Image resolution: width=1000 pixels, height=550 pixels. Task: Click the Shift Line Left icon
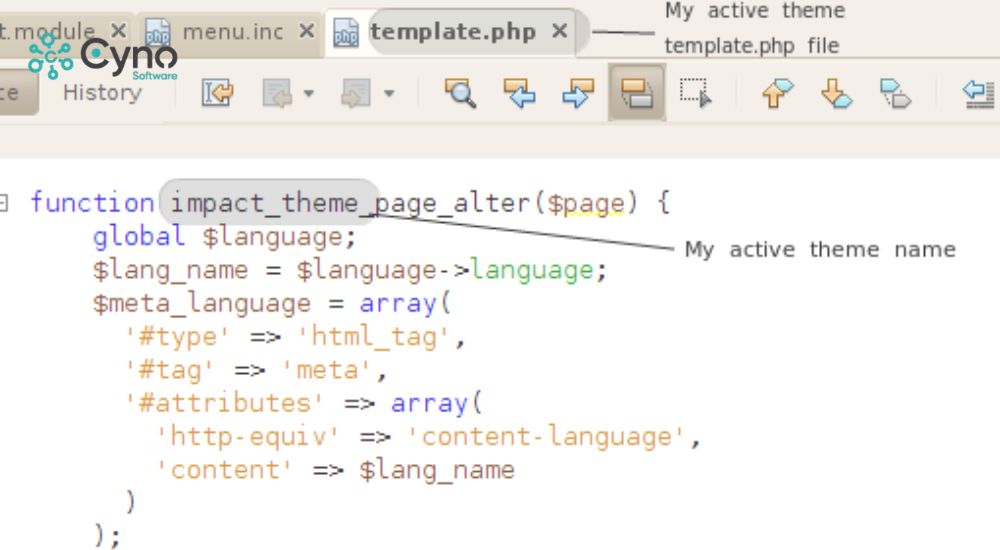click(x=977, y=94)
